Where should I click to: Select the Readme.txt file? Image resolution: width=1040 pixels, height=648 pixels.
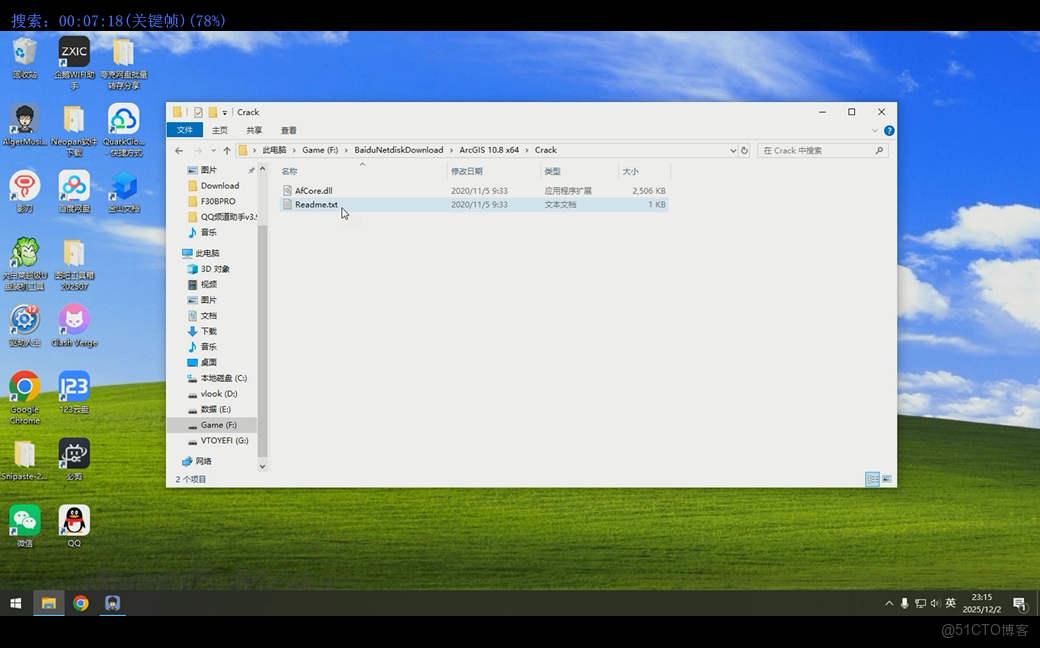[x=316, y=205]
